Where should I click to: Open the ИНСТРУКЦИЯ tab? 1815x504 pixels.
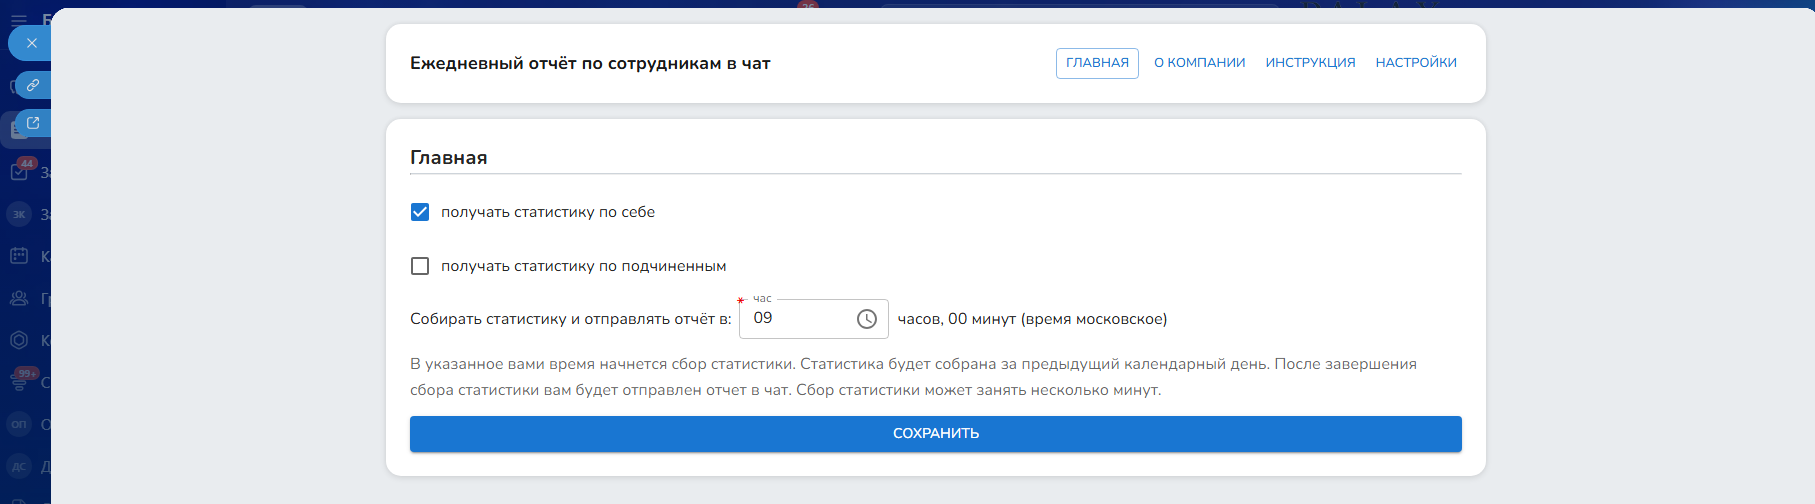tap(1310, 63)
